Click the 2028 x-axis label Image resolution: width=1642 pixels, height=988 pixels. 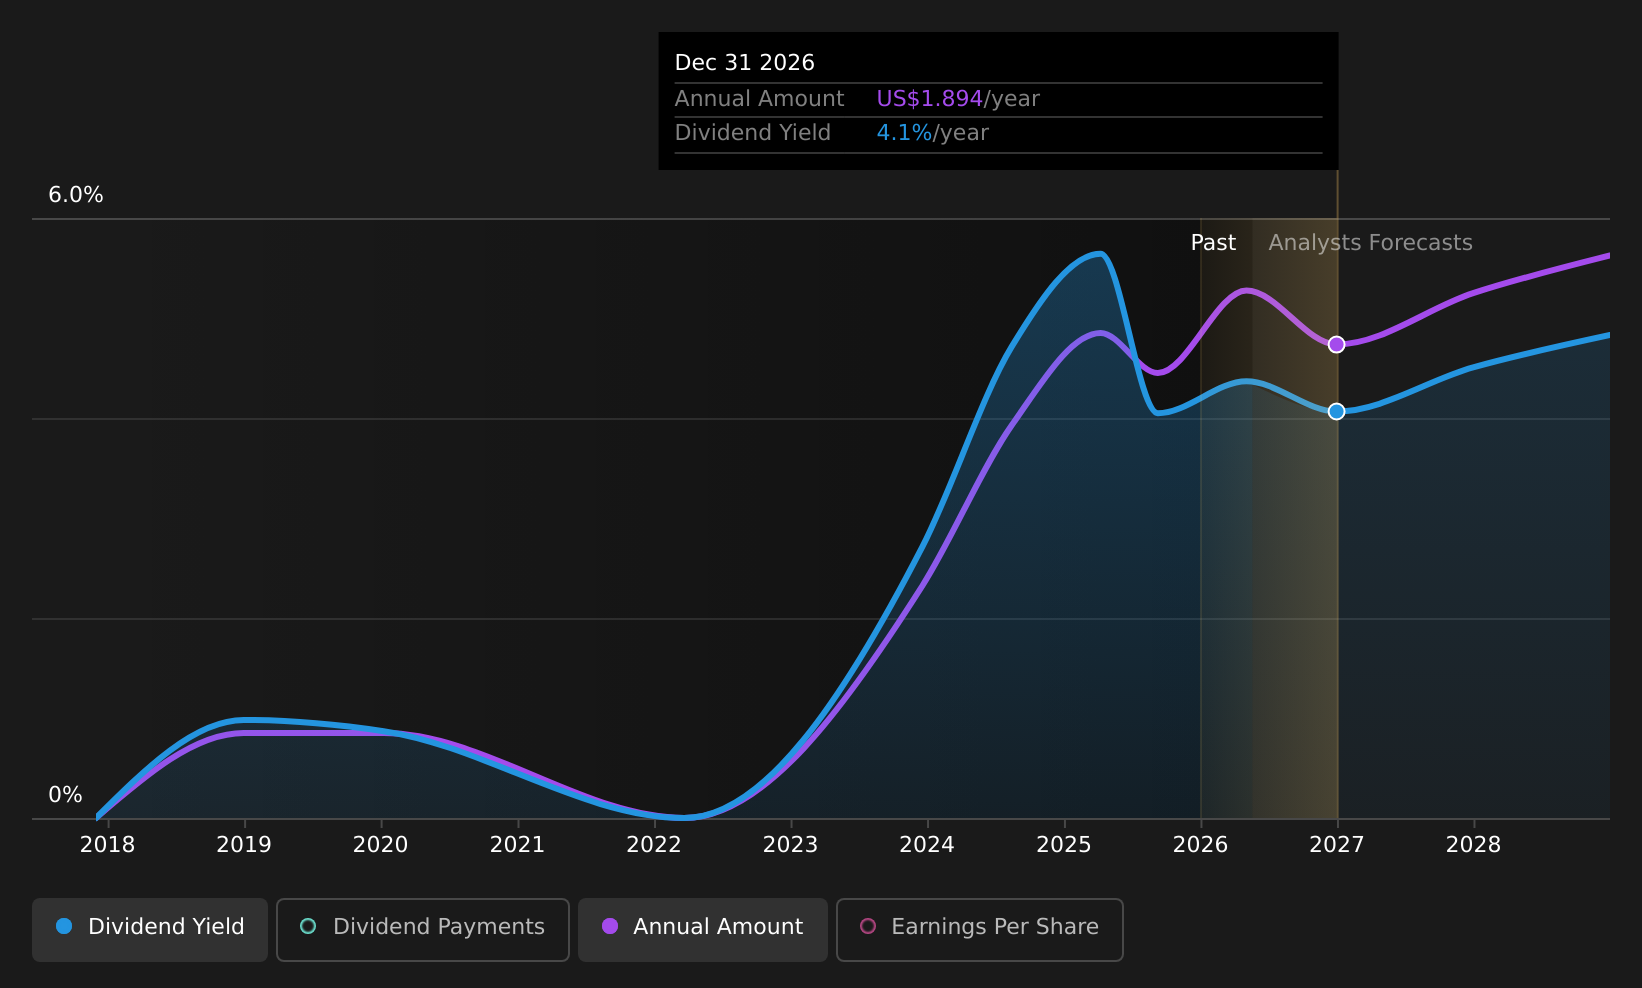(1474, 845)
